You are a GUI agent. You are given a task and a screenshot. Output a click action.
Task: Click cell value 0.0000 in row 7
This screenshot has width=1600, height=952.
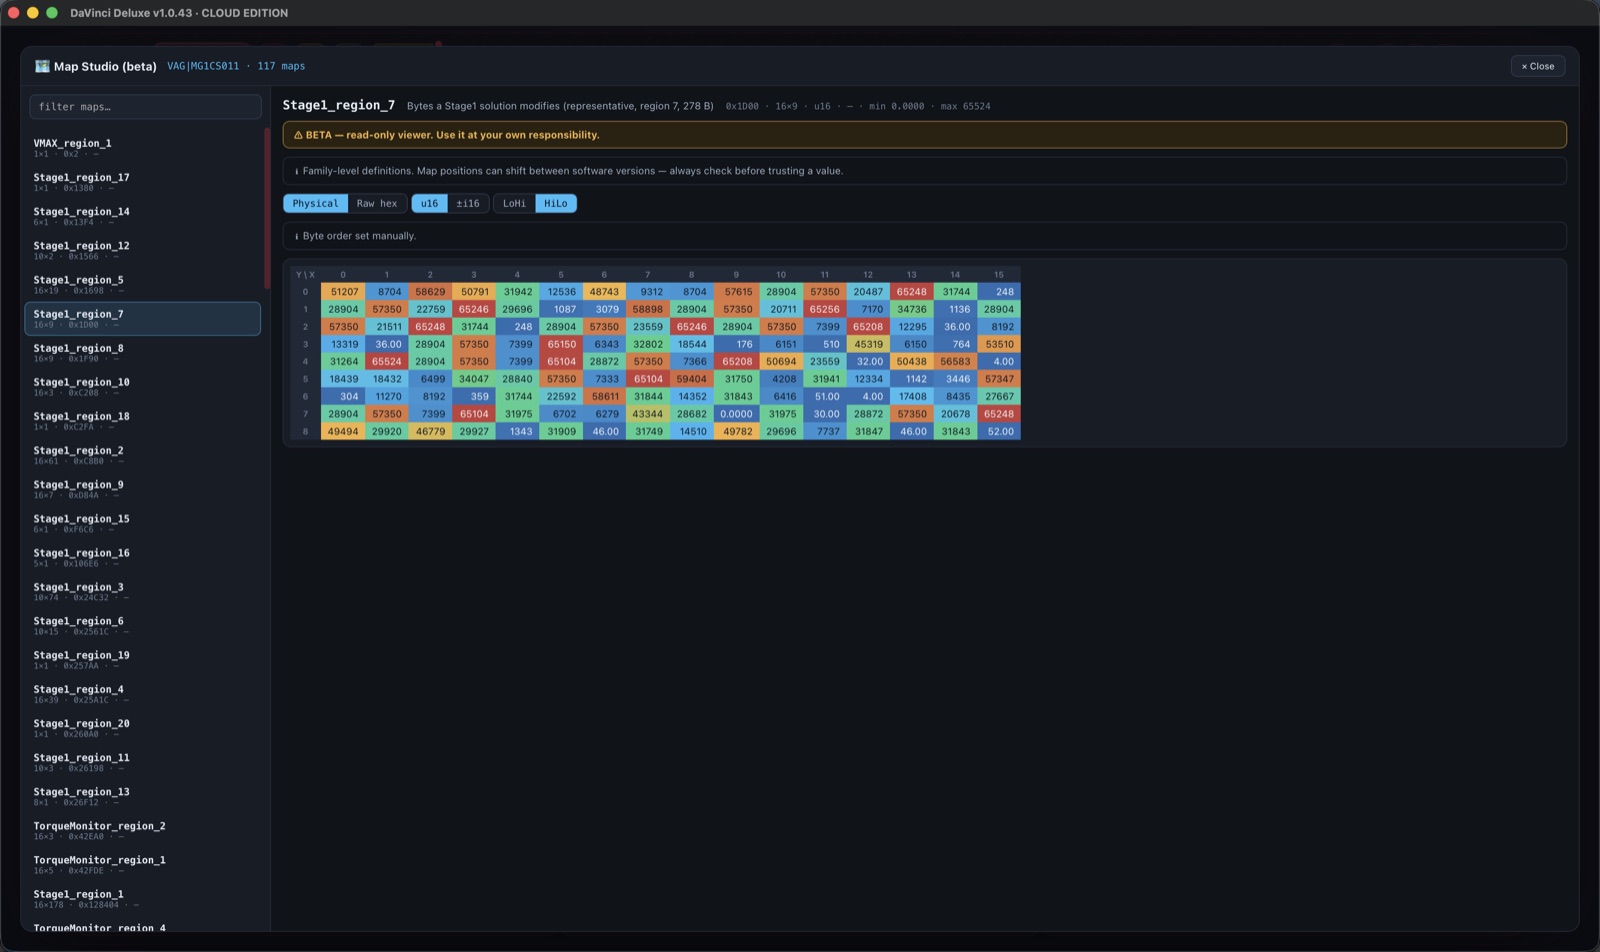(736, 414)
